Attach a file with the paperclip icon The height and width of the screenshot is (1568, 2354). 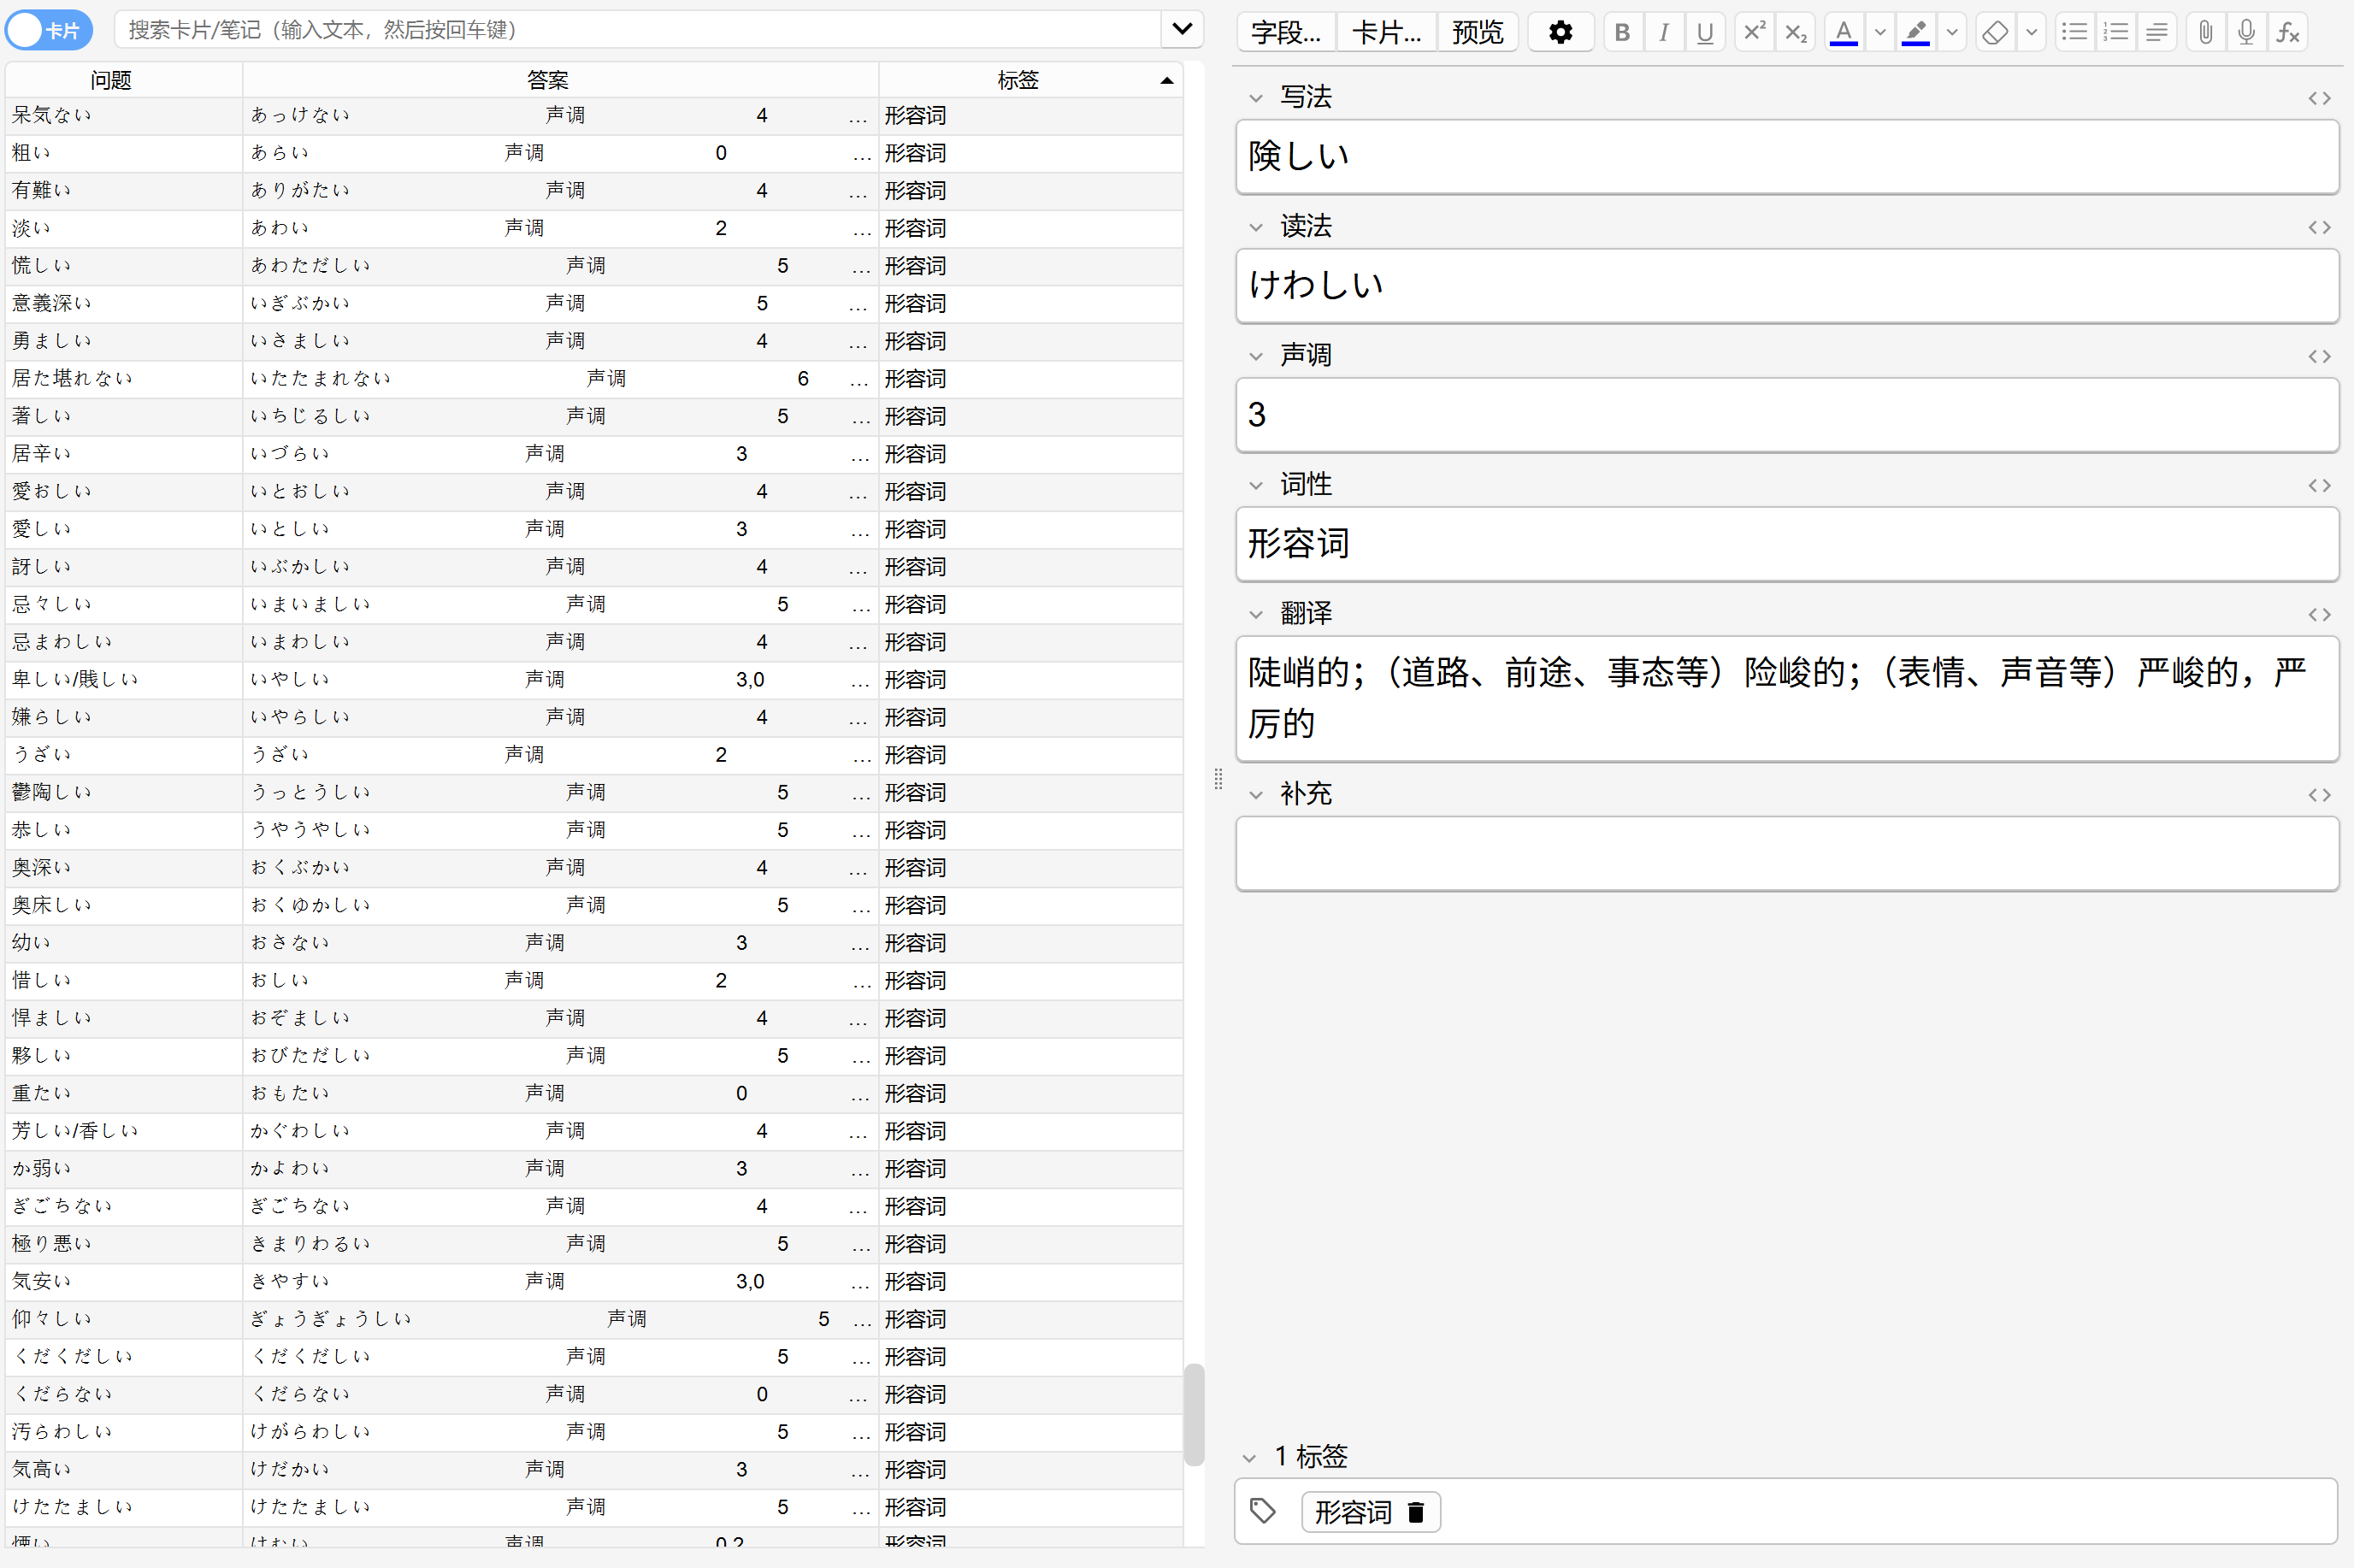2206,32
